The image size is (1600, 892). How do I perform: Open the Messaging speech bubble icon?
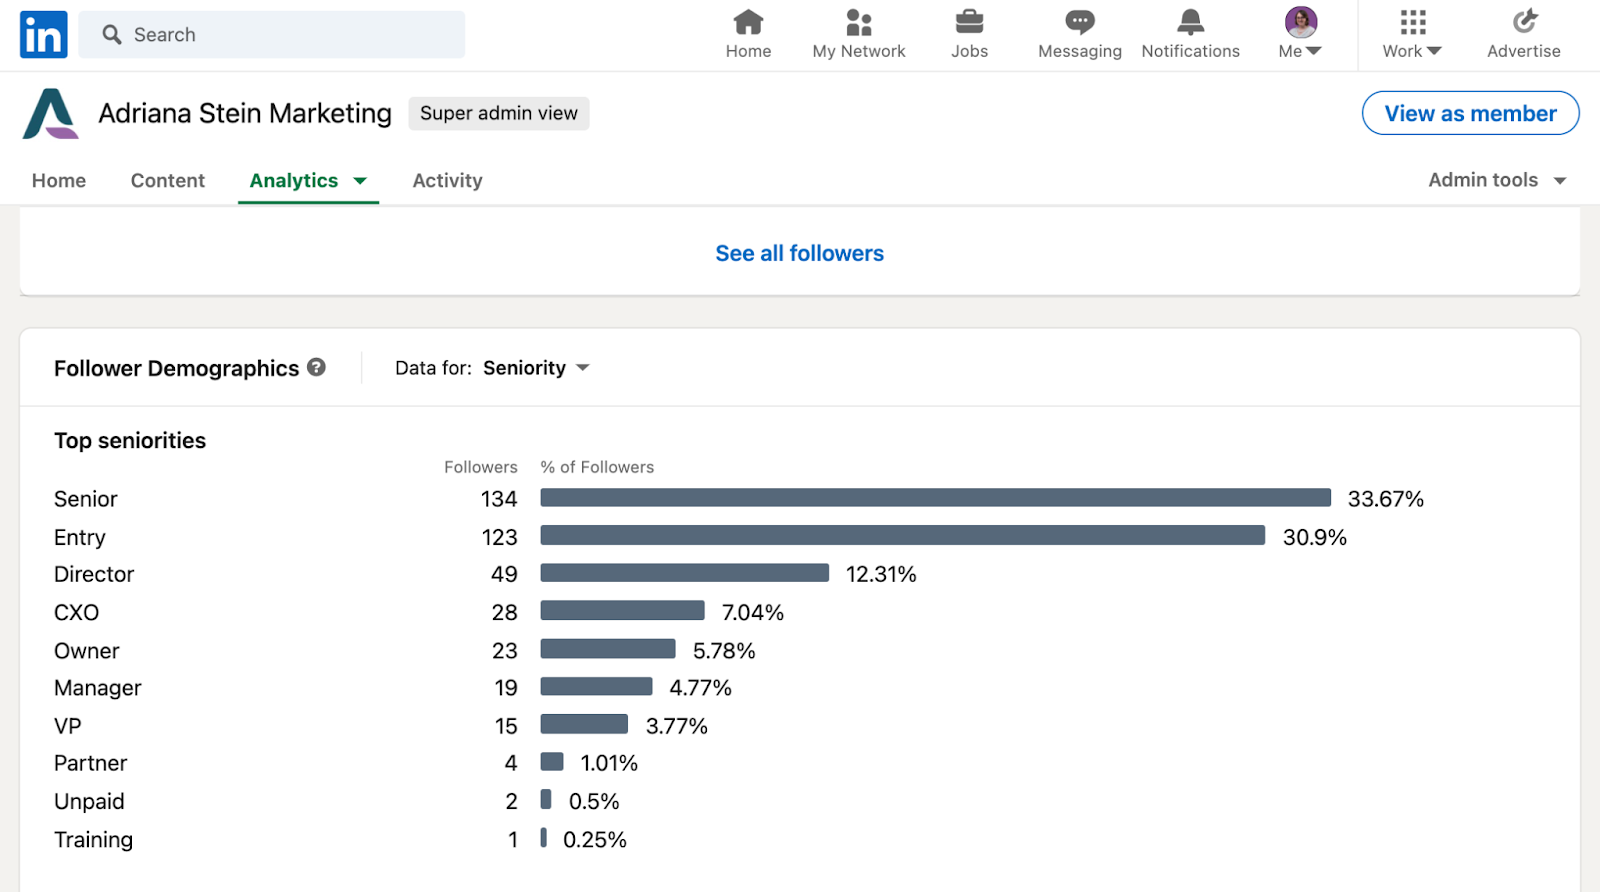click(1080, 22)
